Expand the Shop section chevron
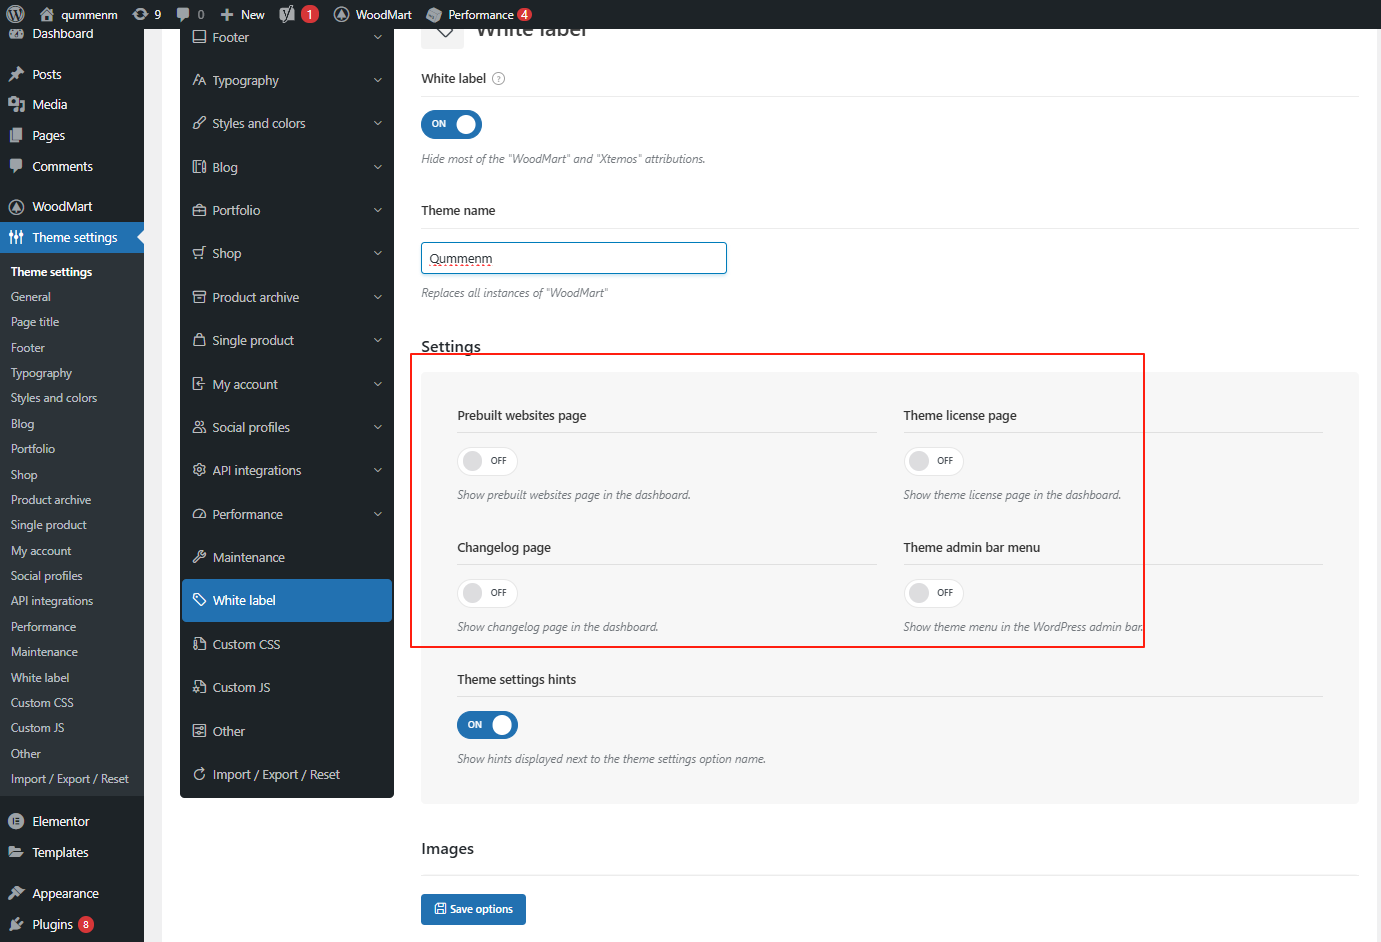The image size is (1381, 942). tap(377, 254)
